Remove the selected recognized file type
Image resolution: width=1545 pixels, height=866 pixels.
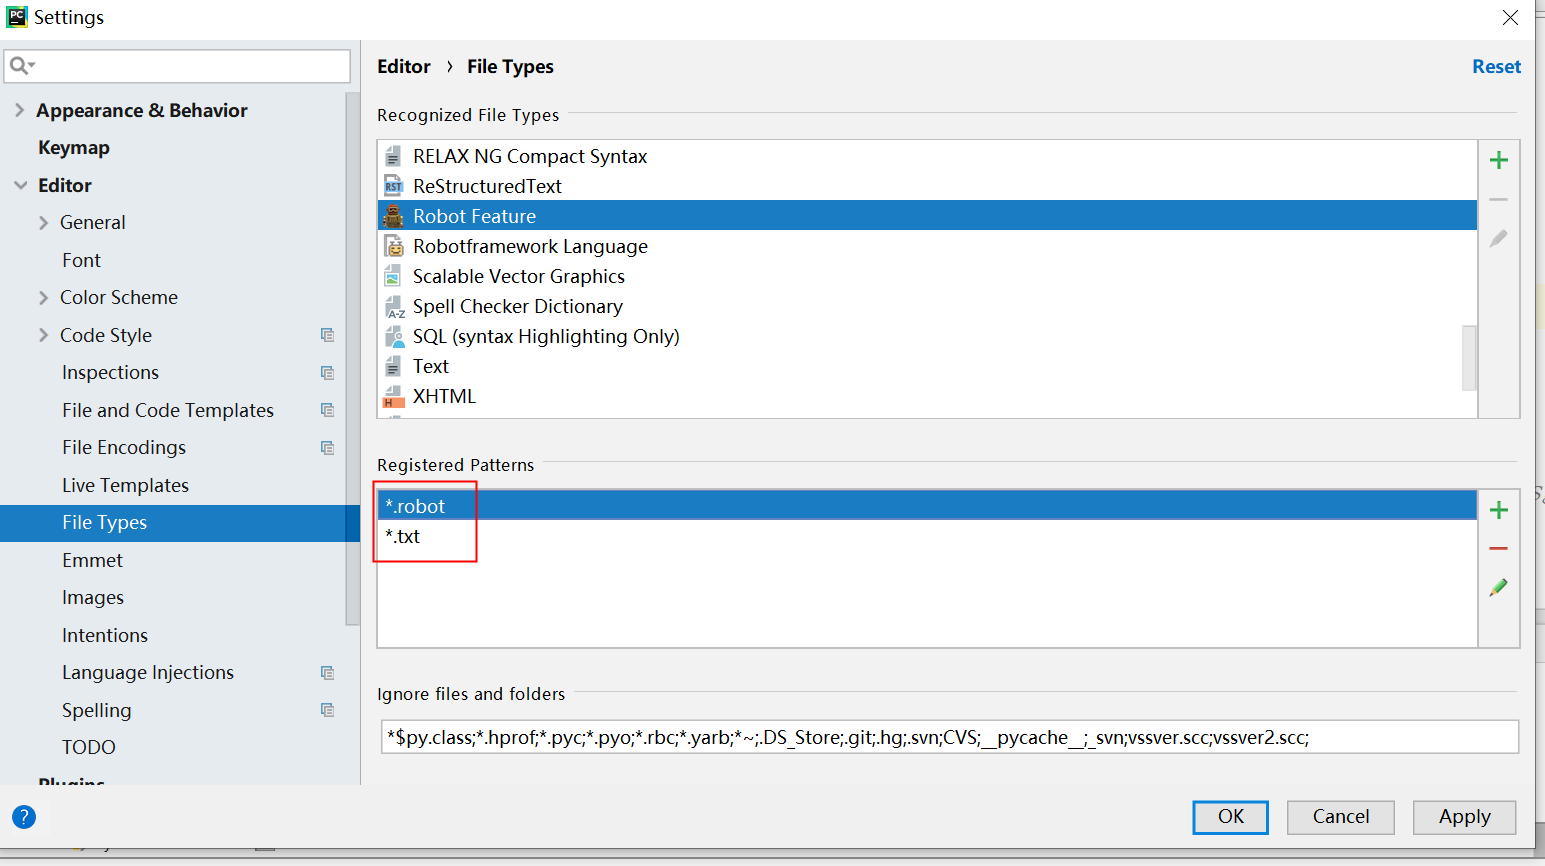coord(1498,200)
